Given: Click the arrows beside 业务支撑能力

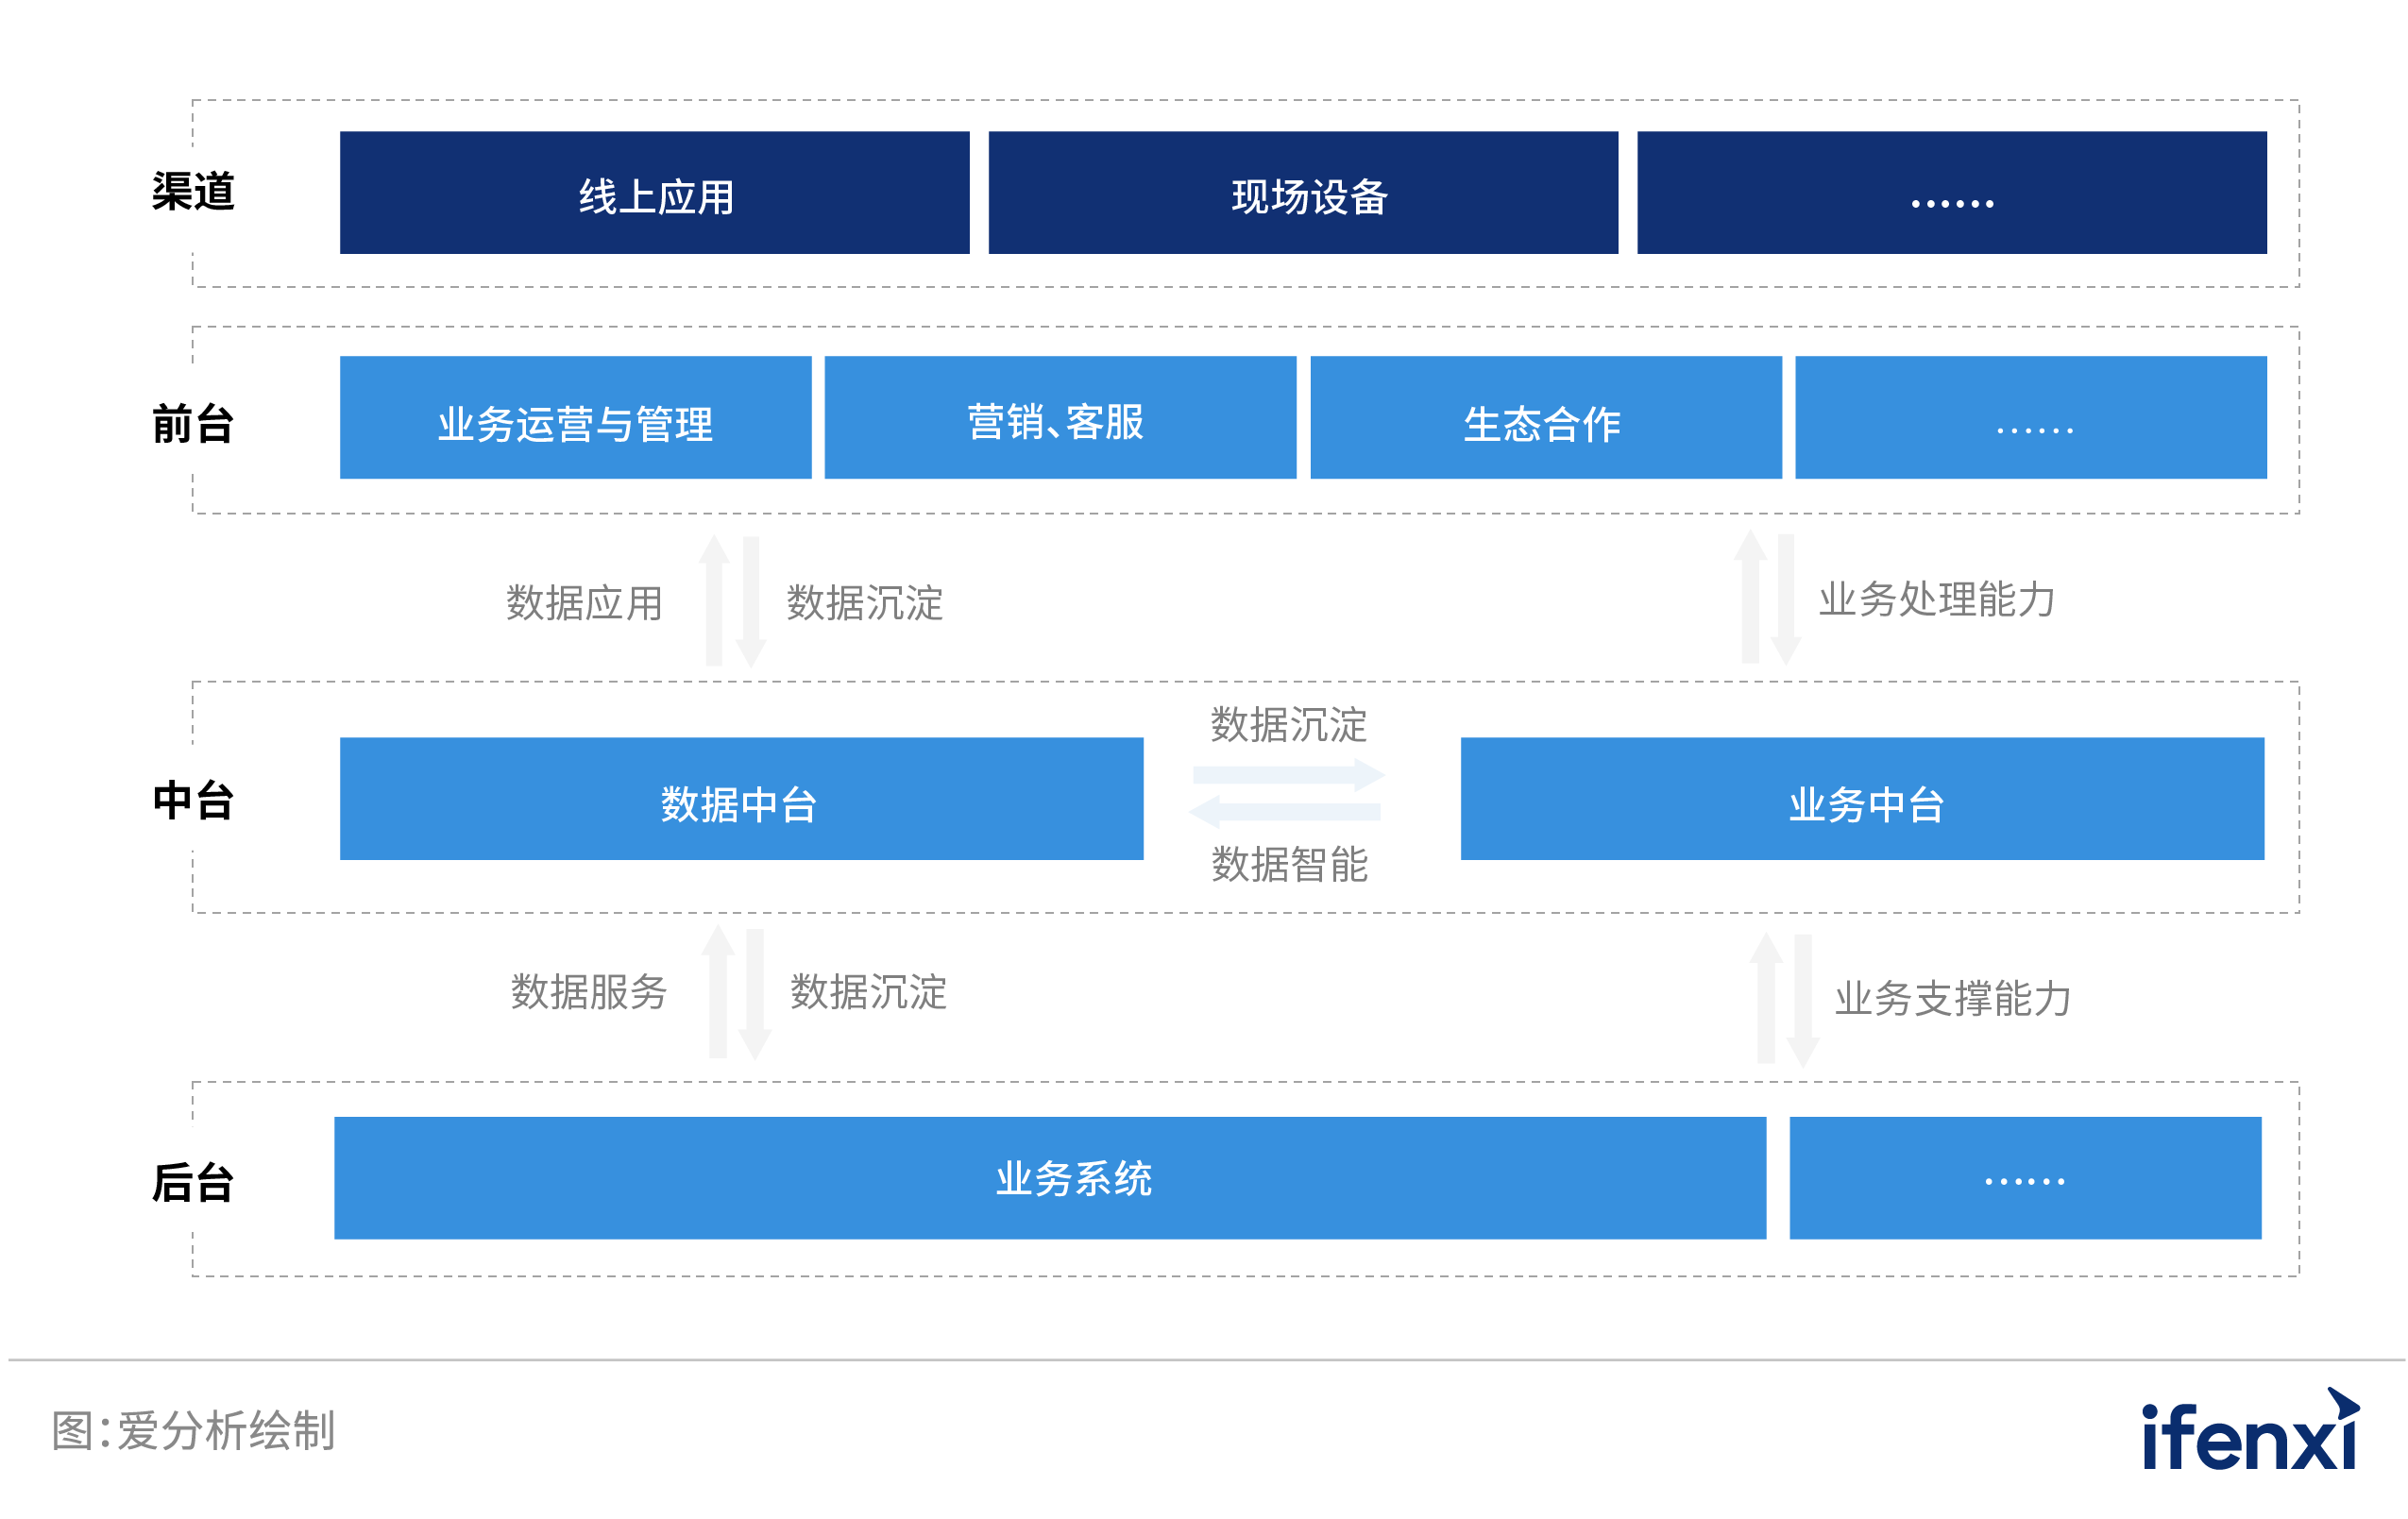Looking at the screenshot, I should coord(1784,1000).
